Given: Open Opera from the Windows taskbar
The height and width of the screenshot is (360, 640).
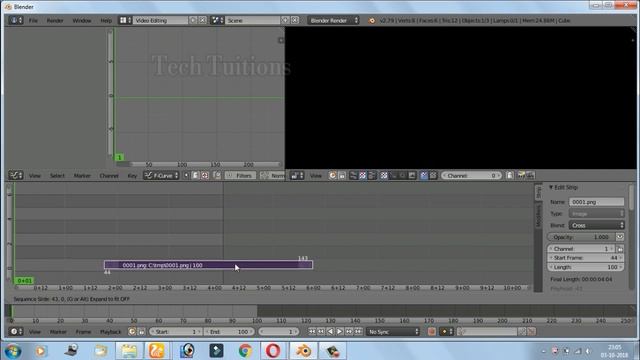Looking at the screenshot, I should [273, 351].
